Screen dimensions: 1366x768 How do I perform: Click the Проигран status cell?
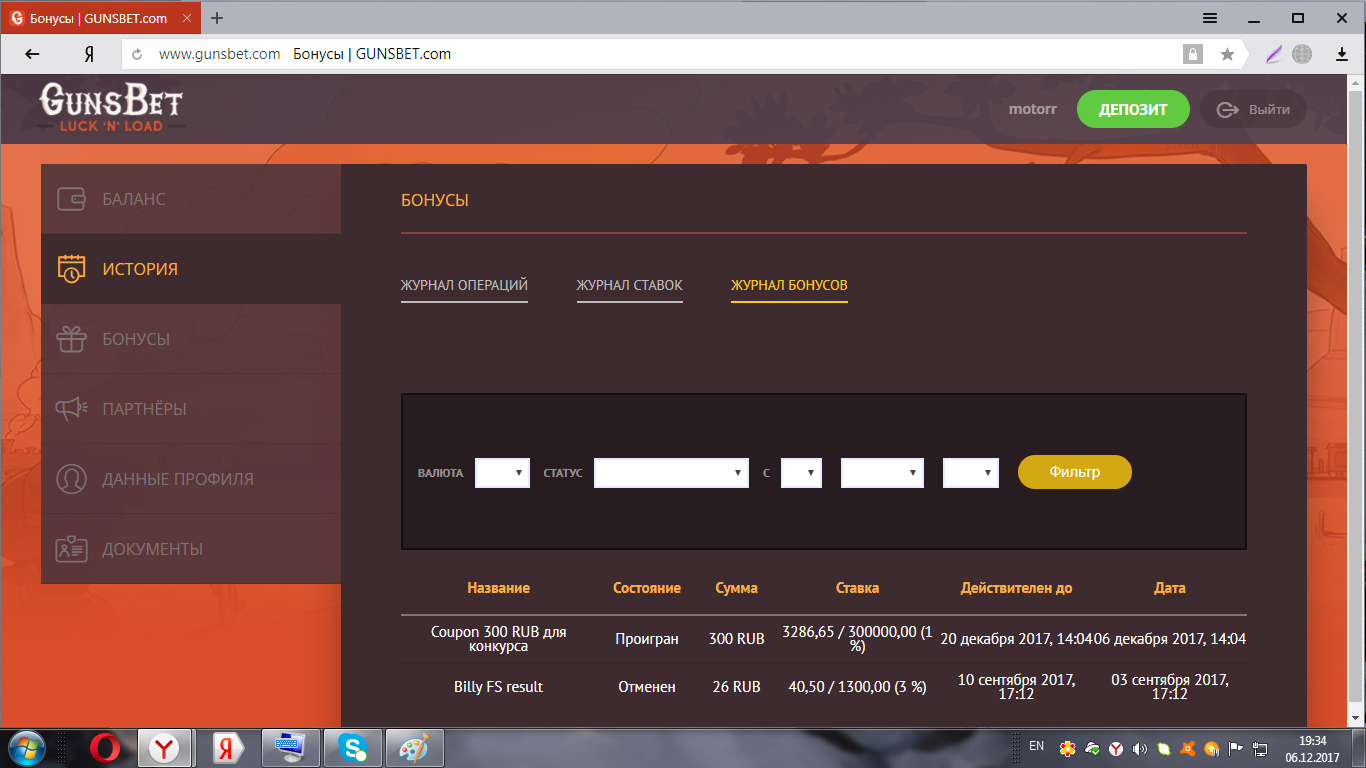click(x=647, y=639)
